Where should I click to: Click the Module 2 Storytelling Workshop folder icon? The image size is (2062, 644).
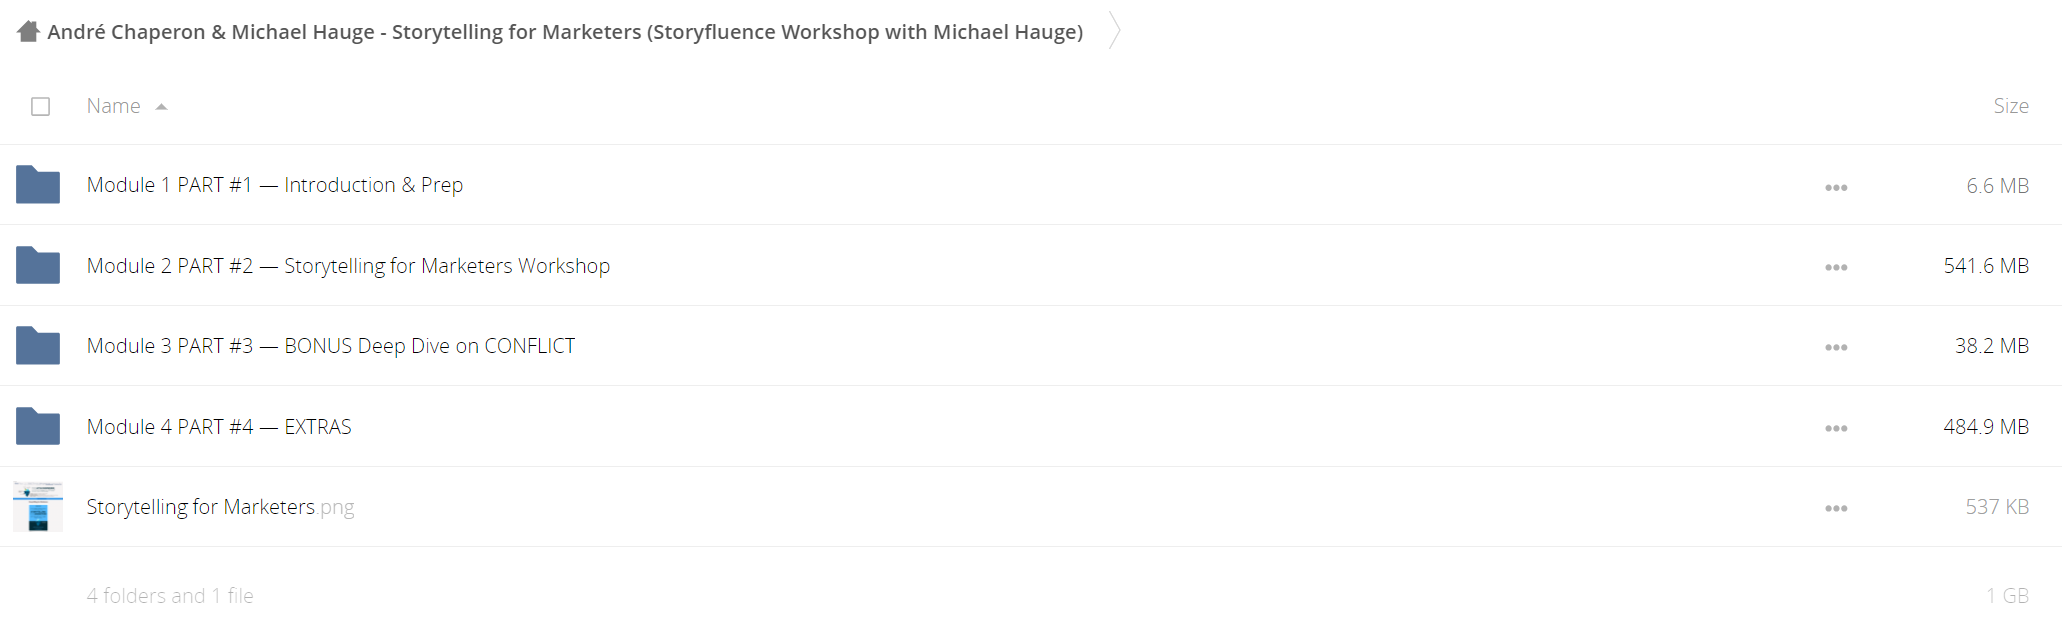(x=38, y=265)
